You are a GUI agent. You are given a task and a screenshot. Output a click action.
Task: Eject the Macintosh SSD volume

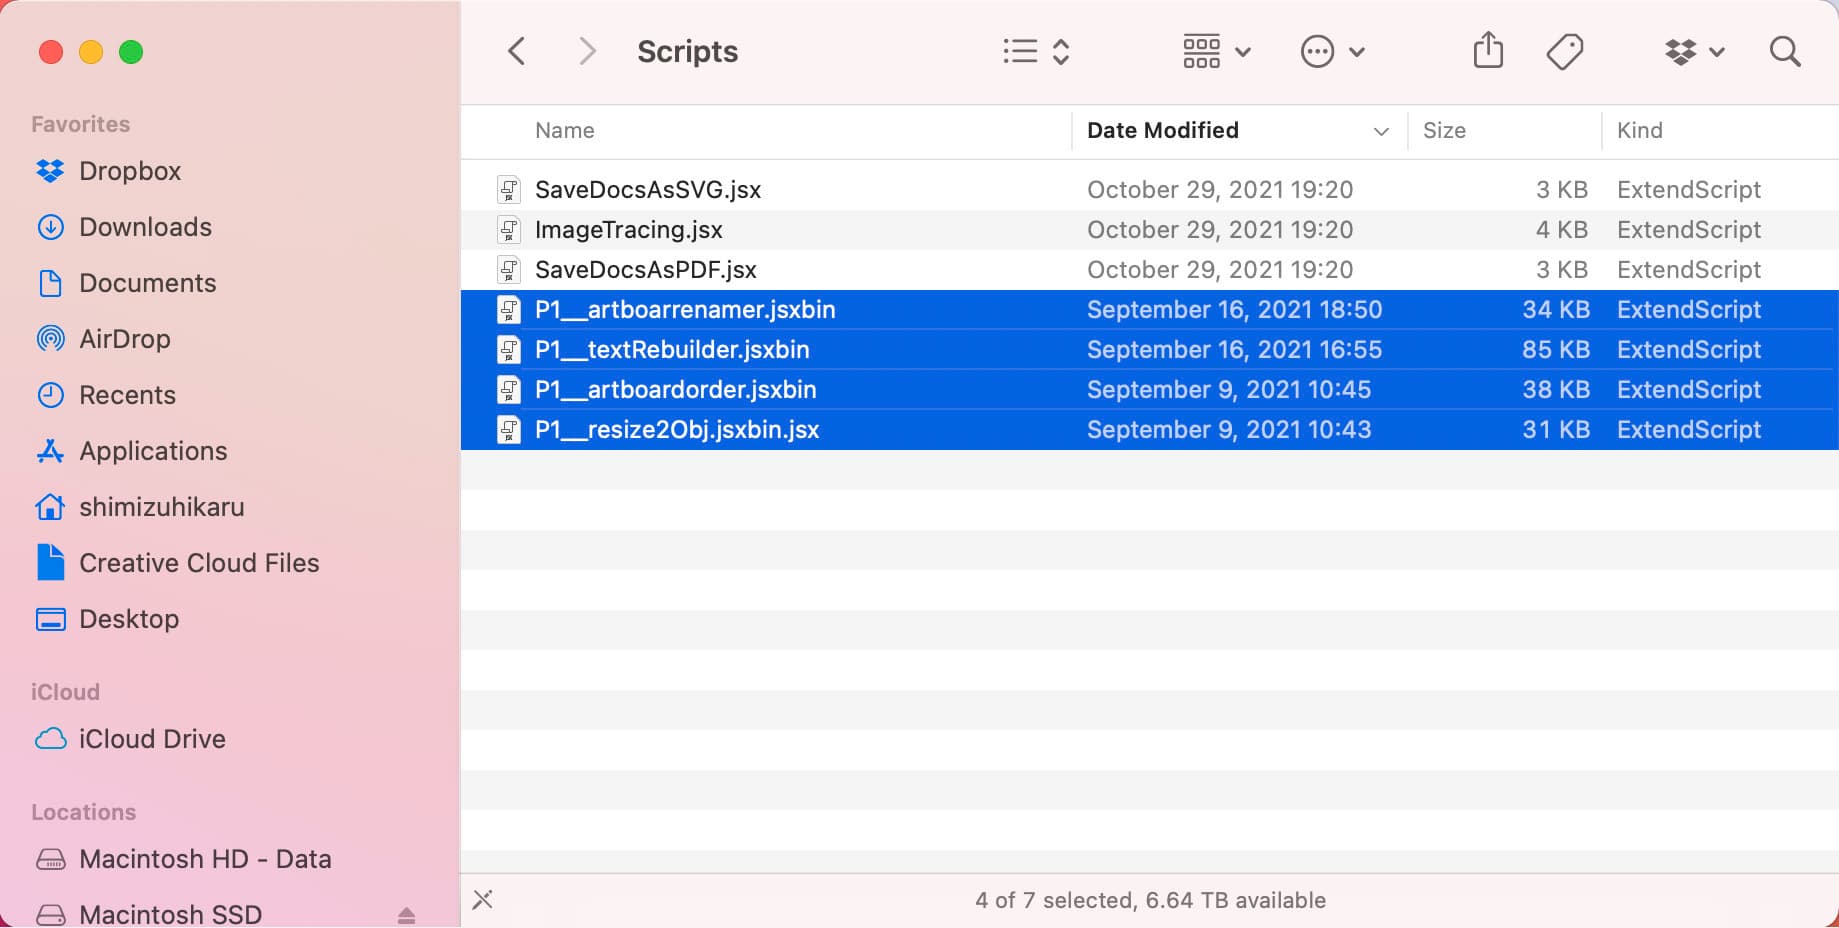[x=406, y=914]
